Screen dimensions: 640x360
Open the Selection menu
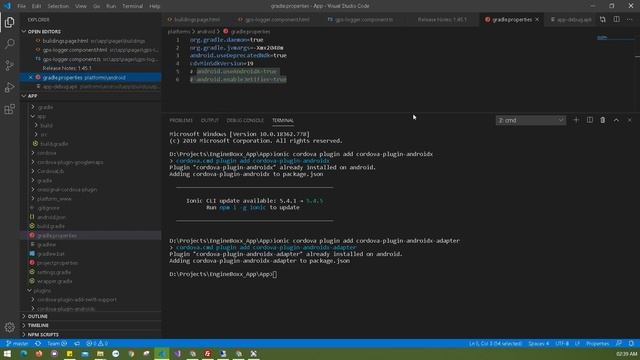pyautogui.click(x=58, y=6)
